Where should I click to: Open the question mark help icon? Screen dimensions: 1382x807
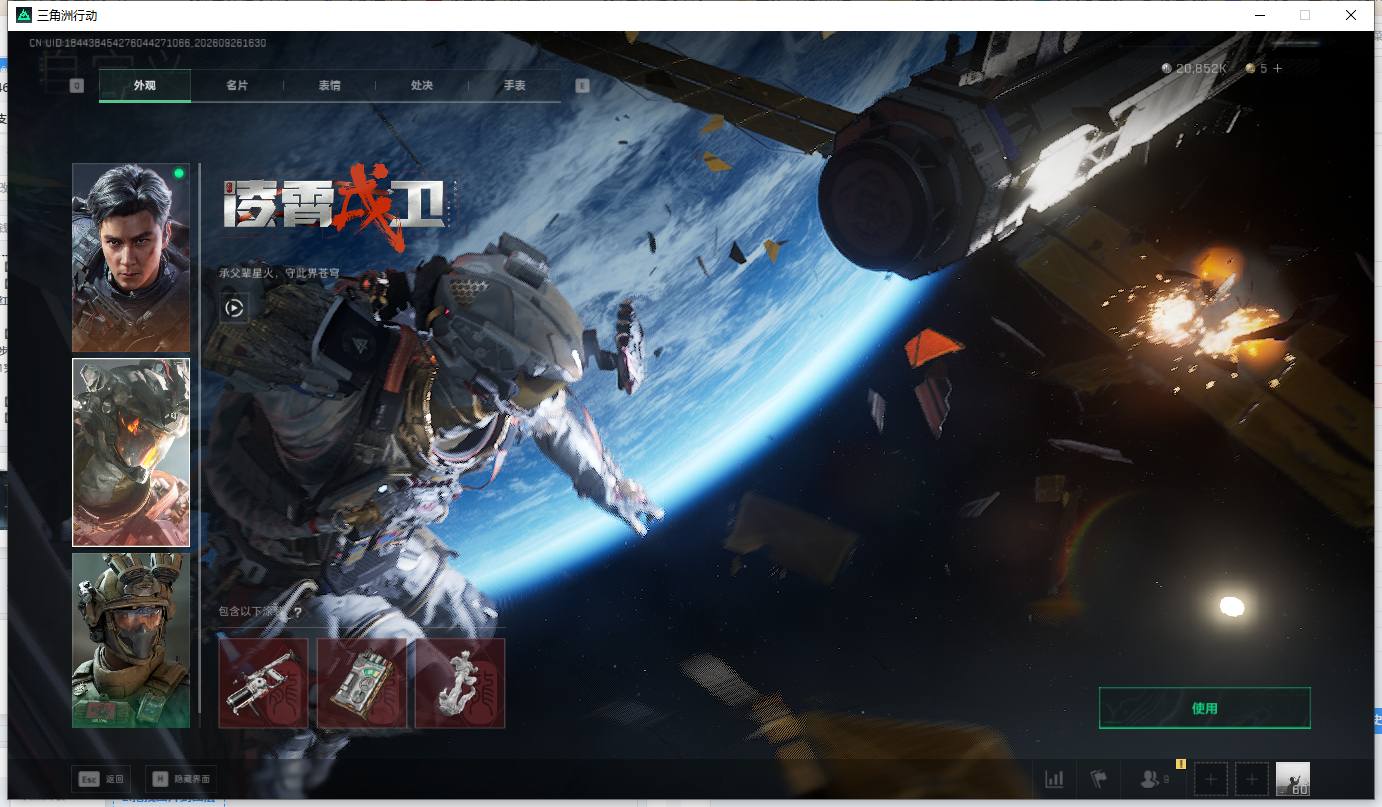click(x=297, y=612)
